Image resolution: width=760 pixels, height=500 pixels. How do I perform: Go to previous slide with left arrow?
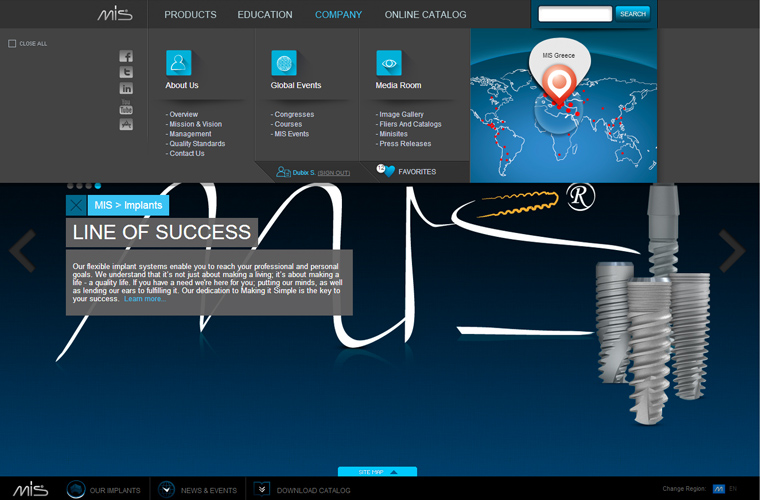tap(22, 250)
